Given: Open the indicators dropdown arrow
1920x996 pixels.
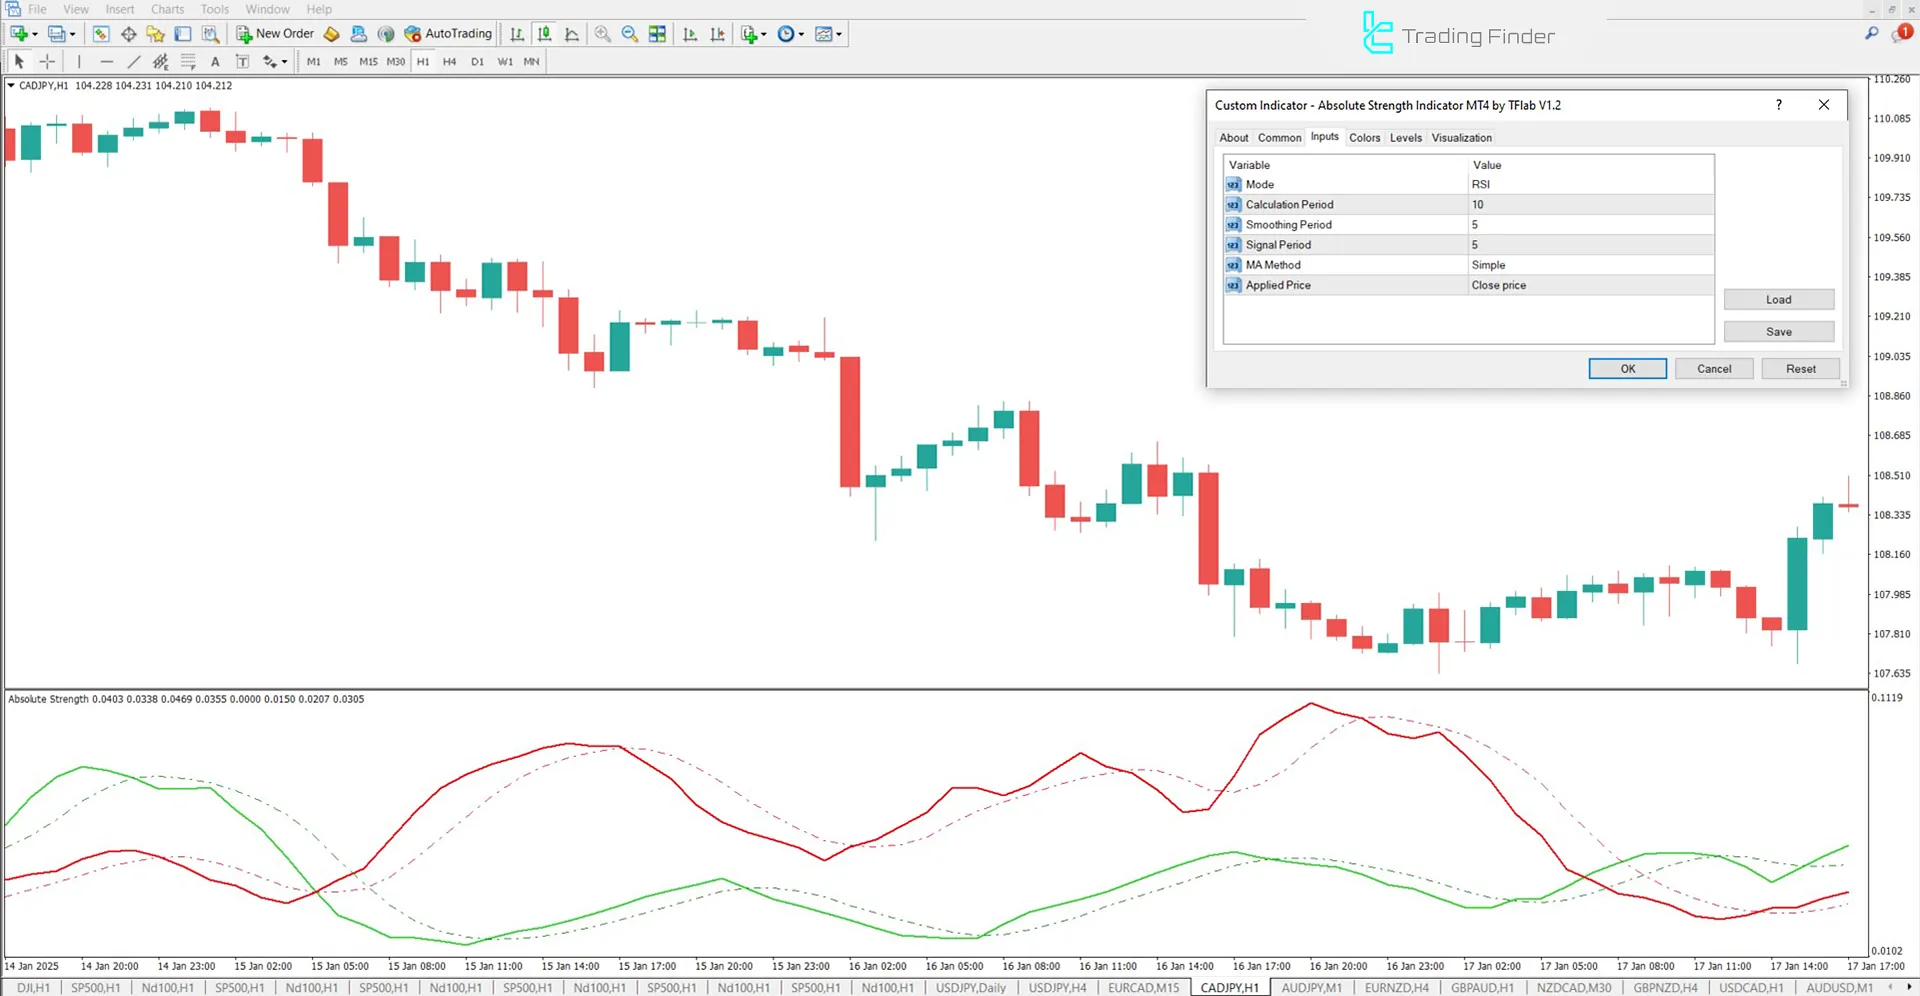Looking at the screenshot, I should coord(763,33).
